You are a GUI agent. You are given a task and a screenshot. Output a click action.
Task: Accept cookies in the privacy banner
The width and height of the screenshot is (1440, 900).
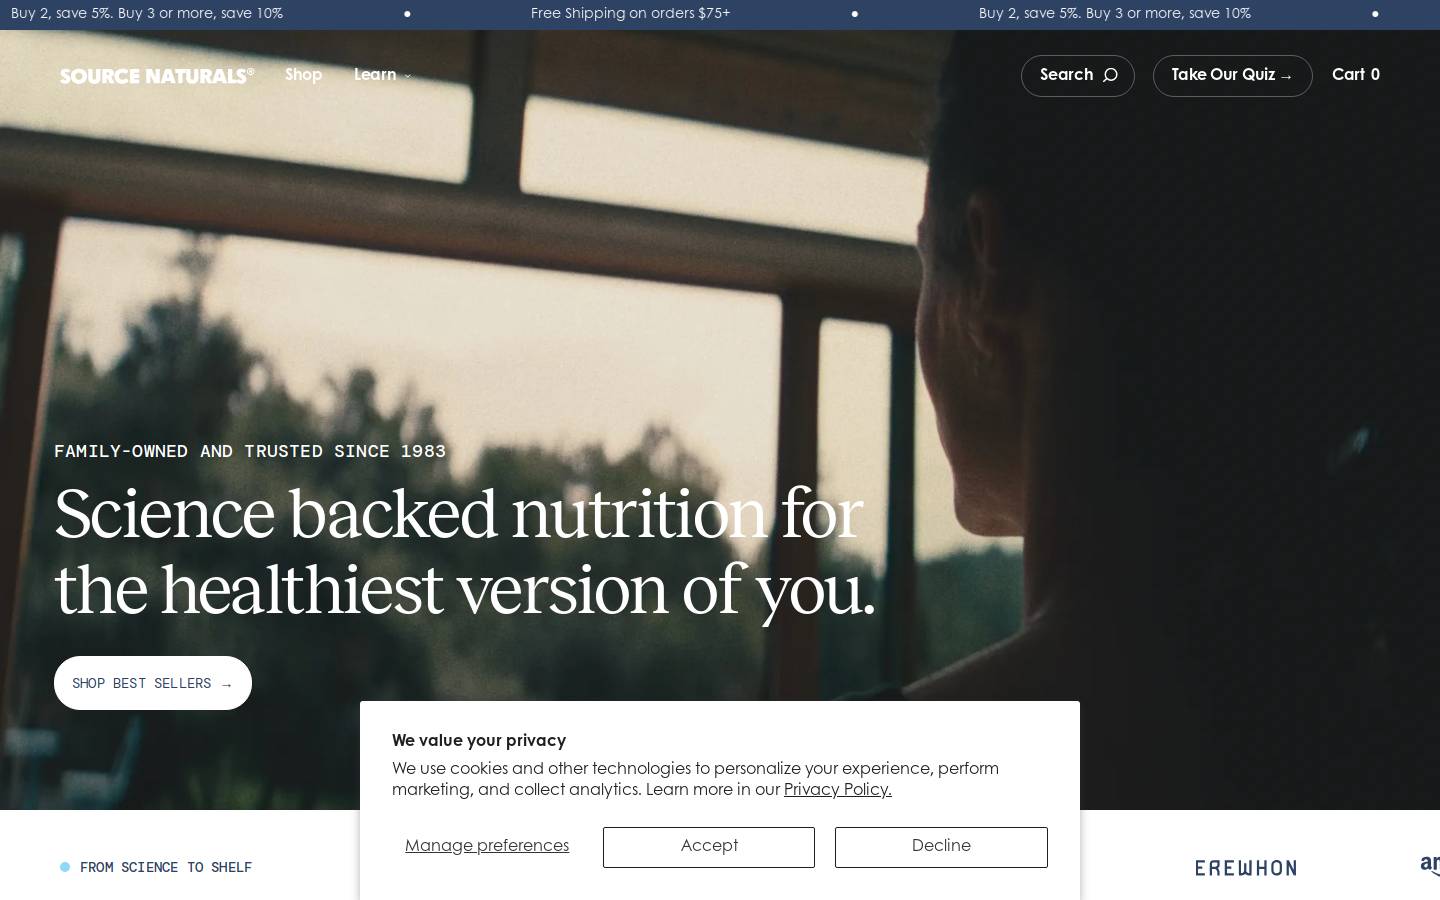pos(709,847)
